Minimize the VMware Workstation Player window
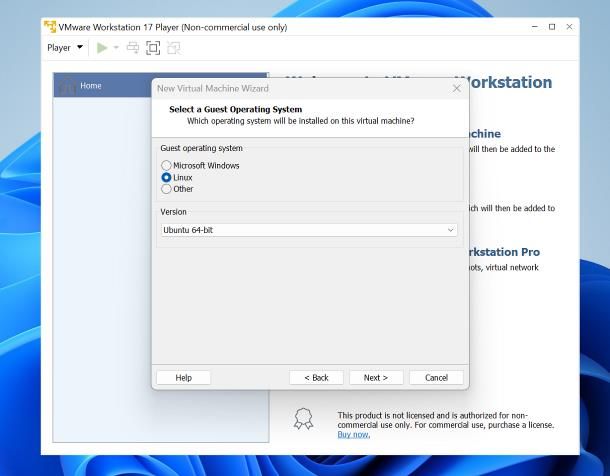This screenshot has width=610, height=476. [x=535, y=27]
